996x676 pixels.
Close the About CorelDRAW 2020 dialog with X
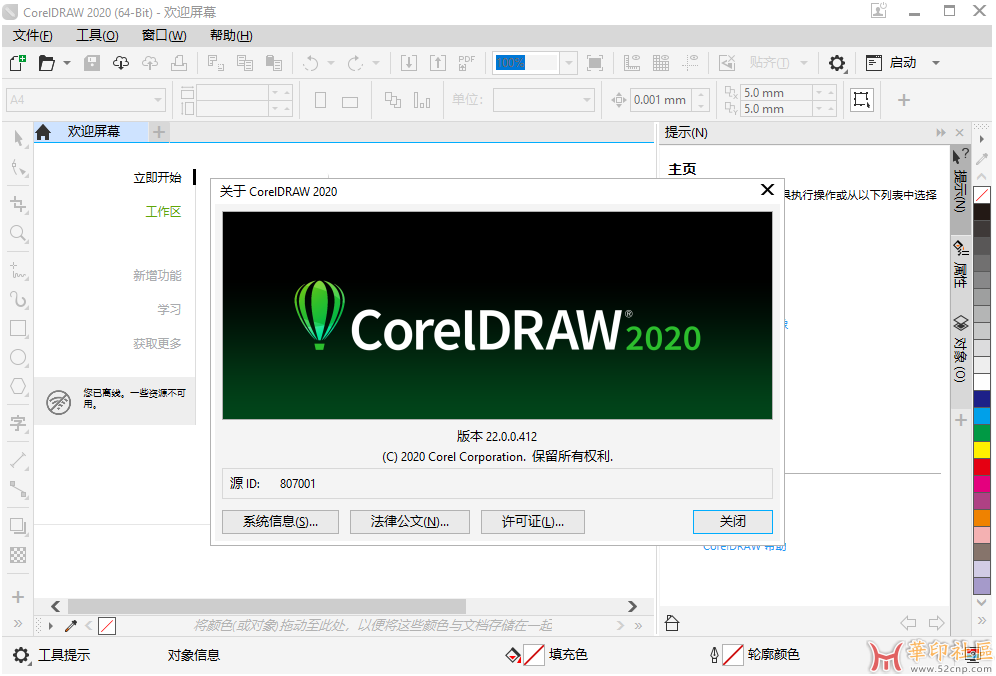click(x=767, y=190)
